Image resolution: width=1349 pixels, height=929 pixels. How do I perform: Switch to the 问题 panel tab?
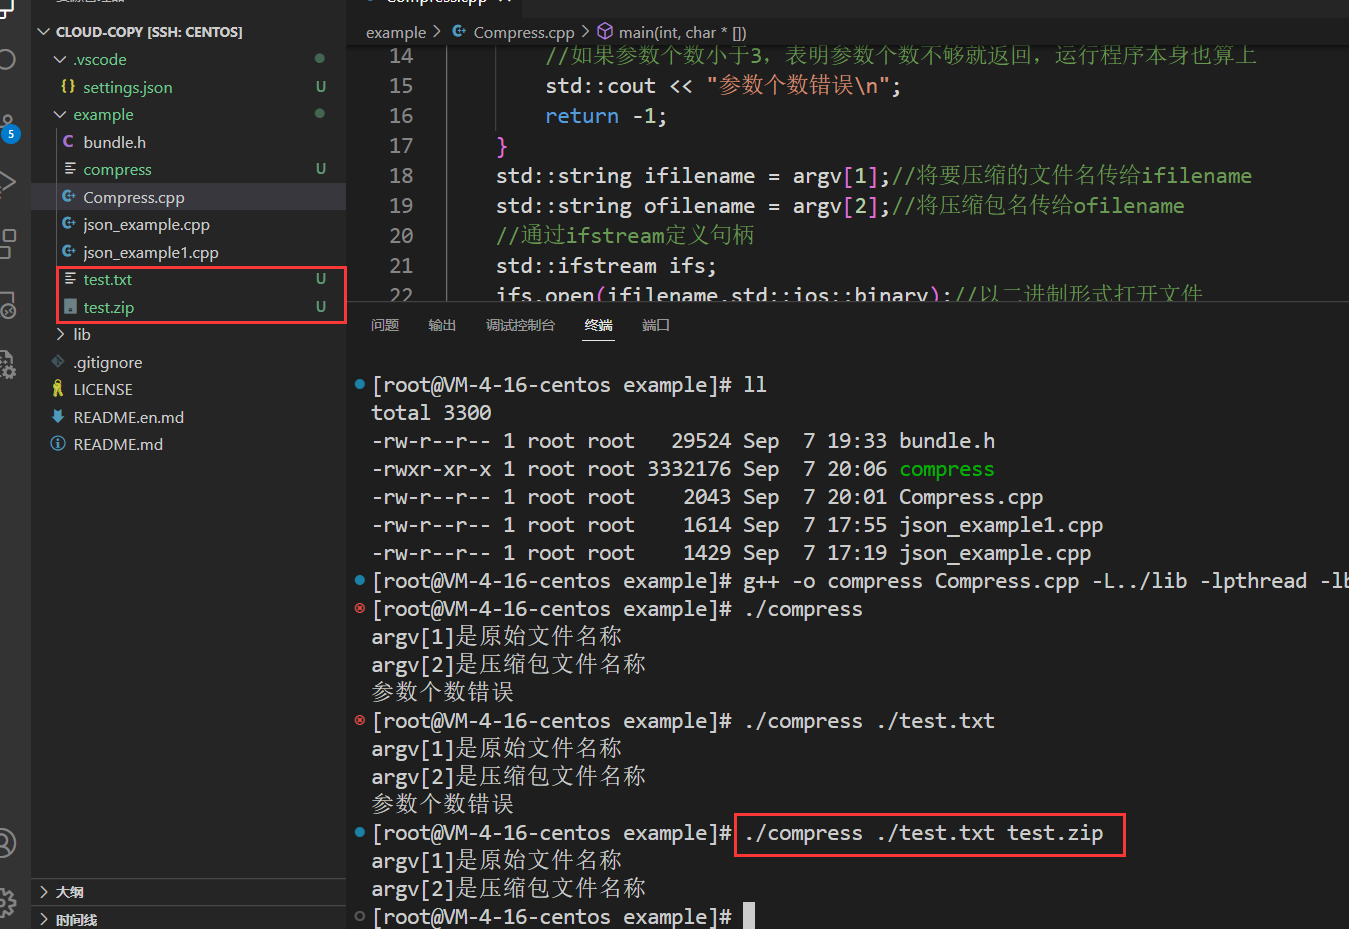(x=385, y=325)
